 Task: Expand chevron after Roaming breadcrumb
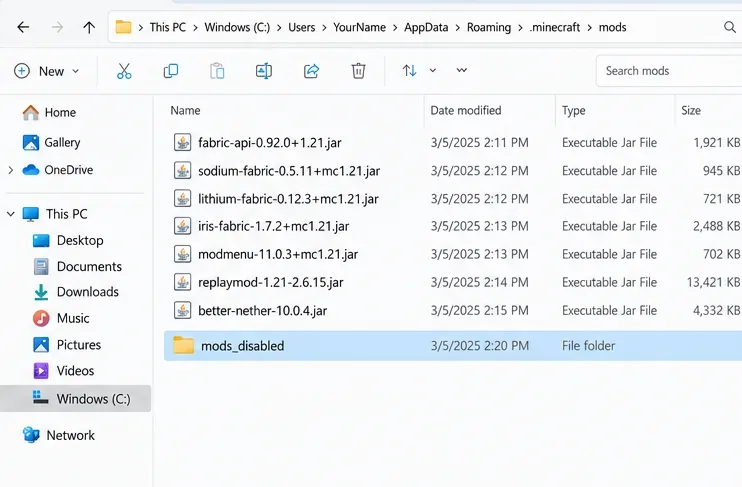(x=520, y=27)
